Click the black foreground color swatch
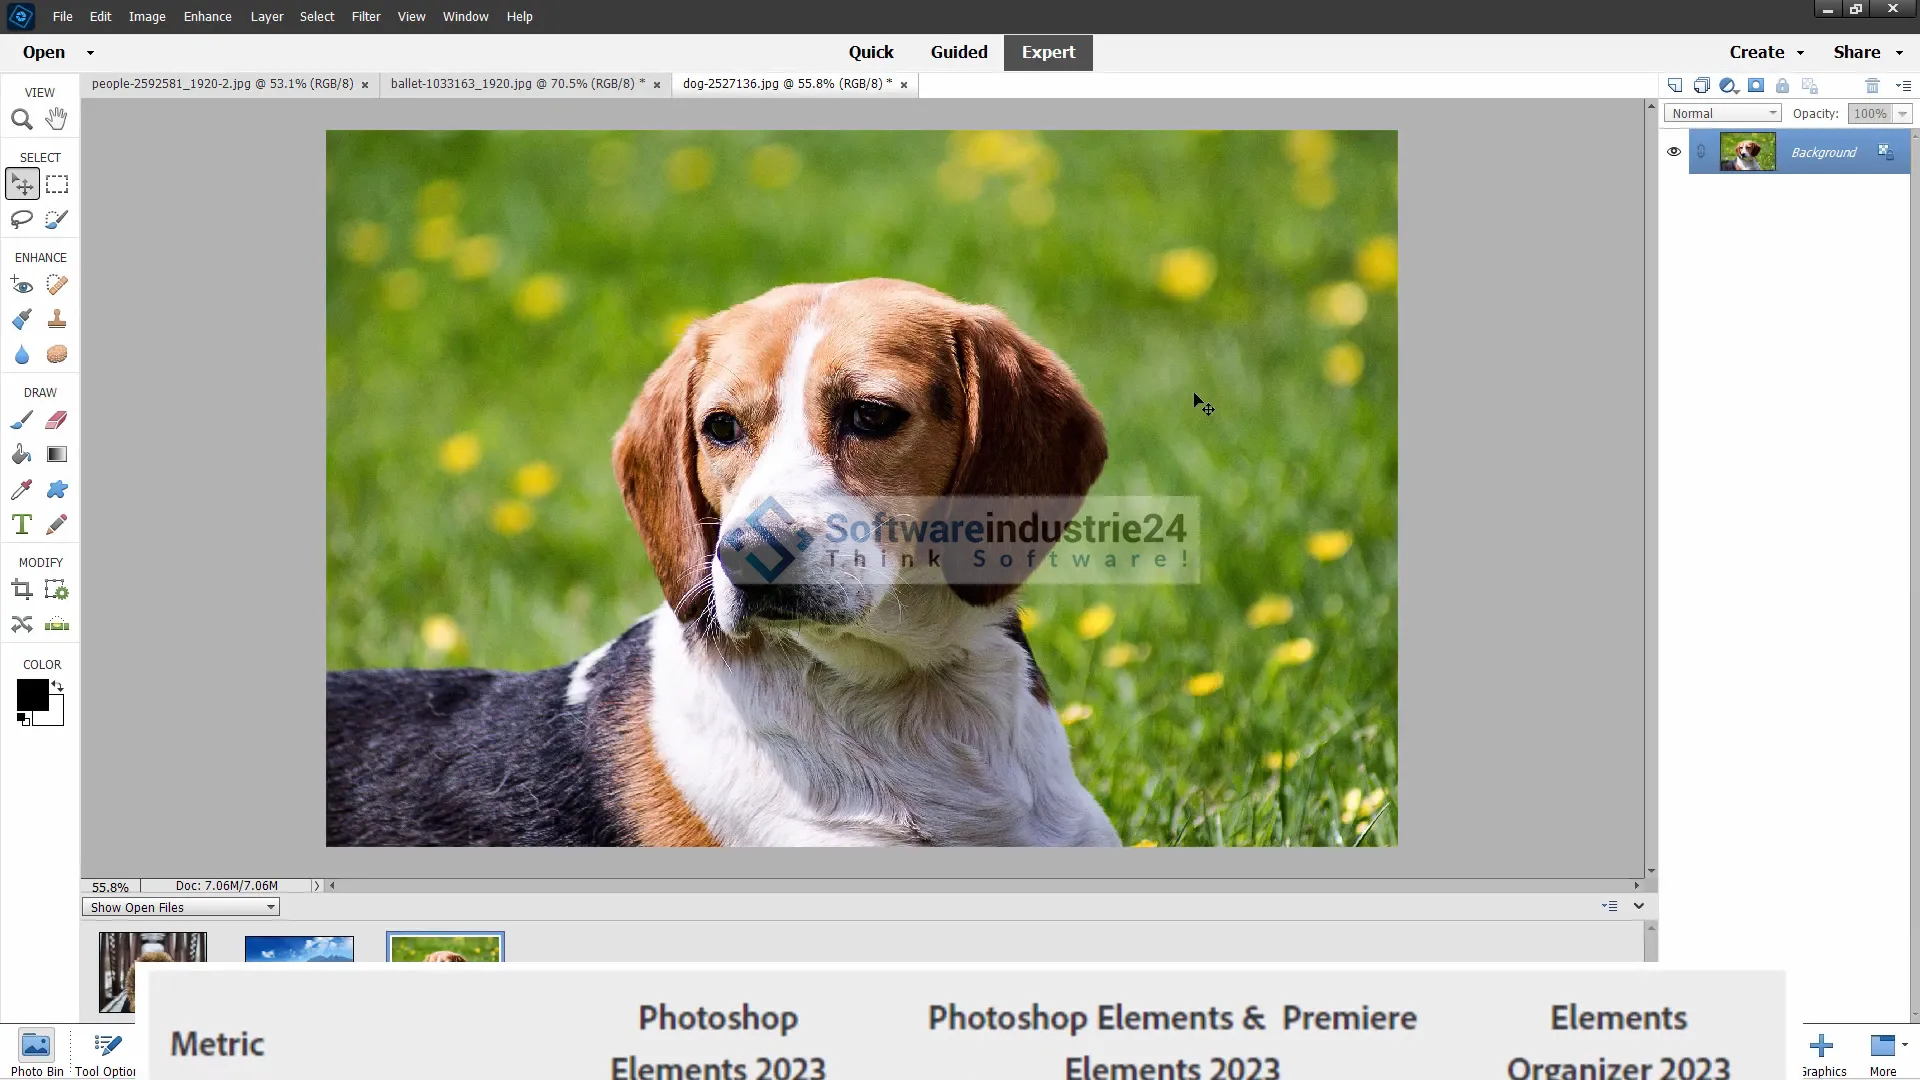This screenshot has height=1080, width=1920. point(31,694)
